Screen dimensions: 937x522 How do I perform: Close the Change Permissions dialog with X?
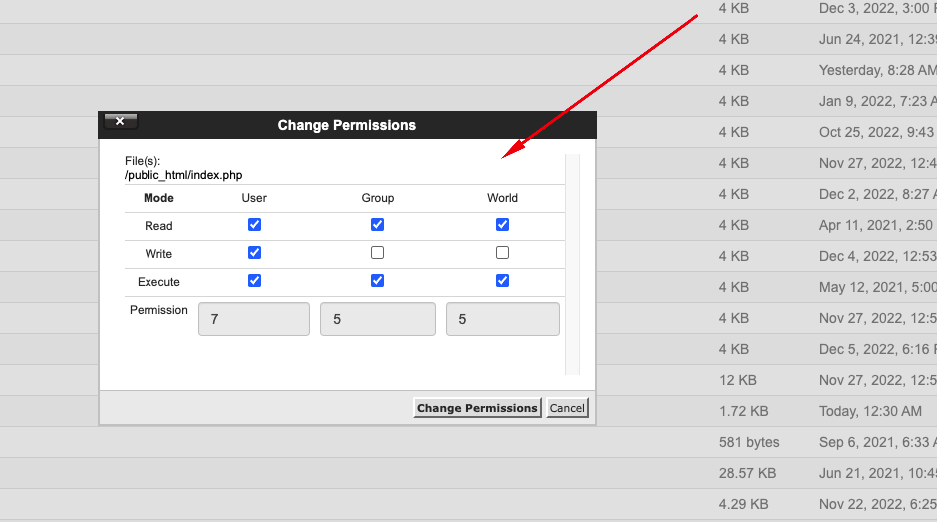click(x=120, y=121)
